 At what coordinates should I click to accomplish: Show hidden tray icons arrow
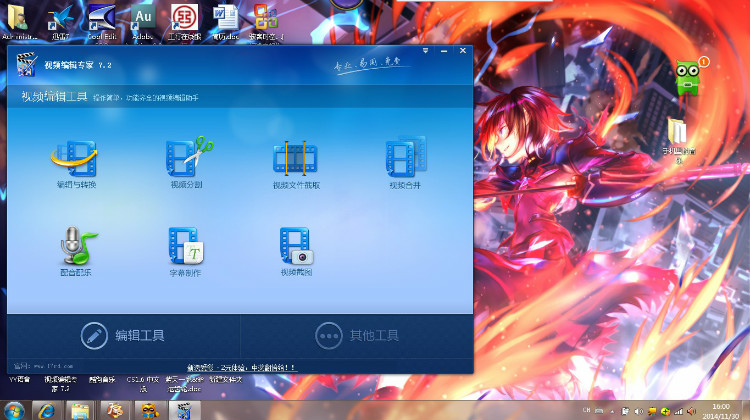612,411
